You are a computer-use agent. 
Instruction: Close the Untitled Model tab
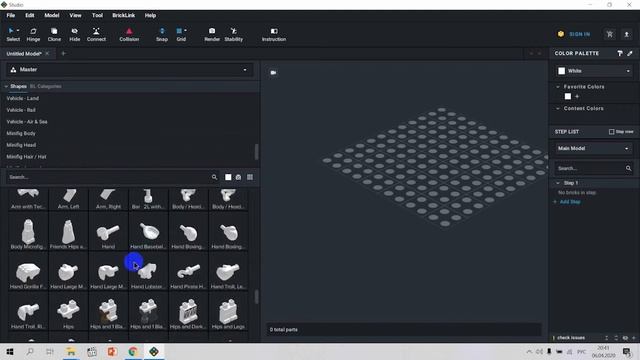[47, 53]
